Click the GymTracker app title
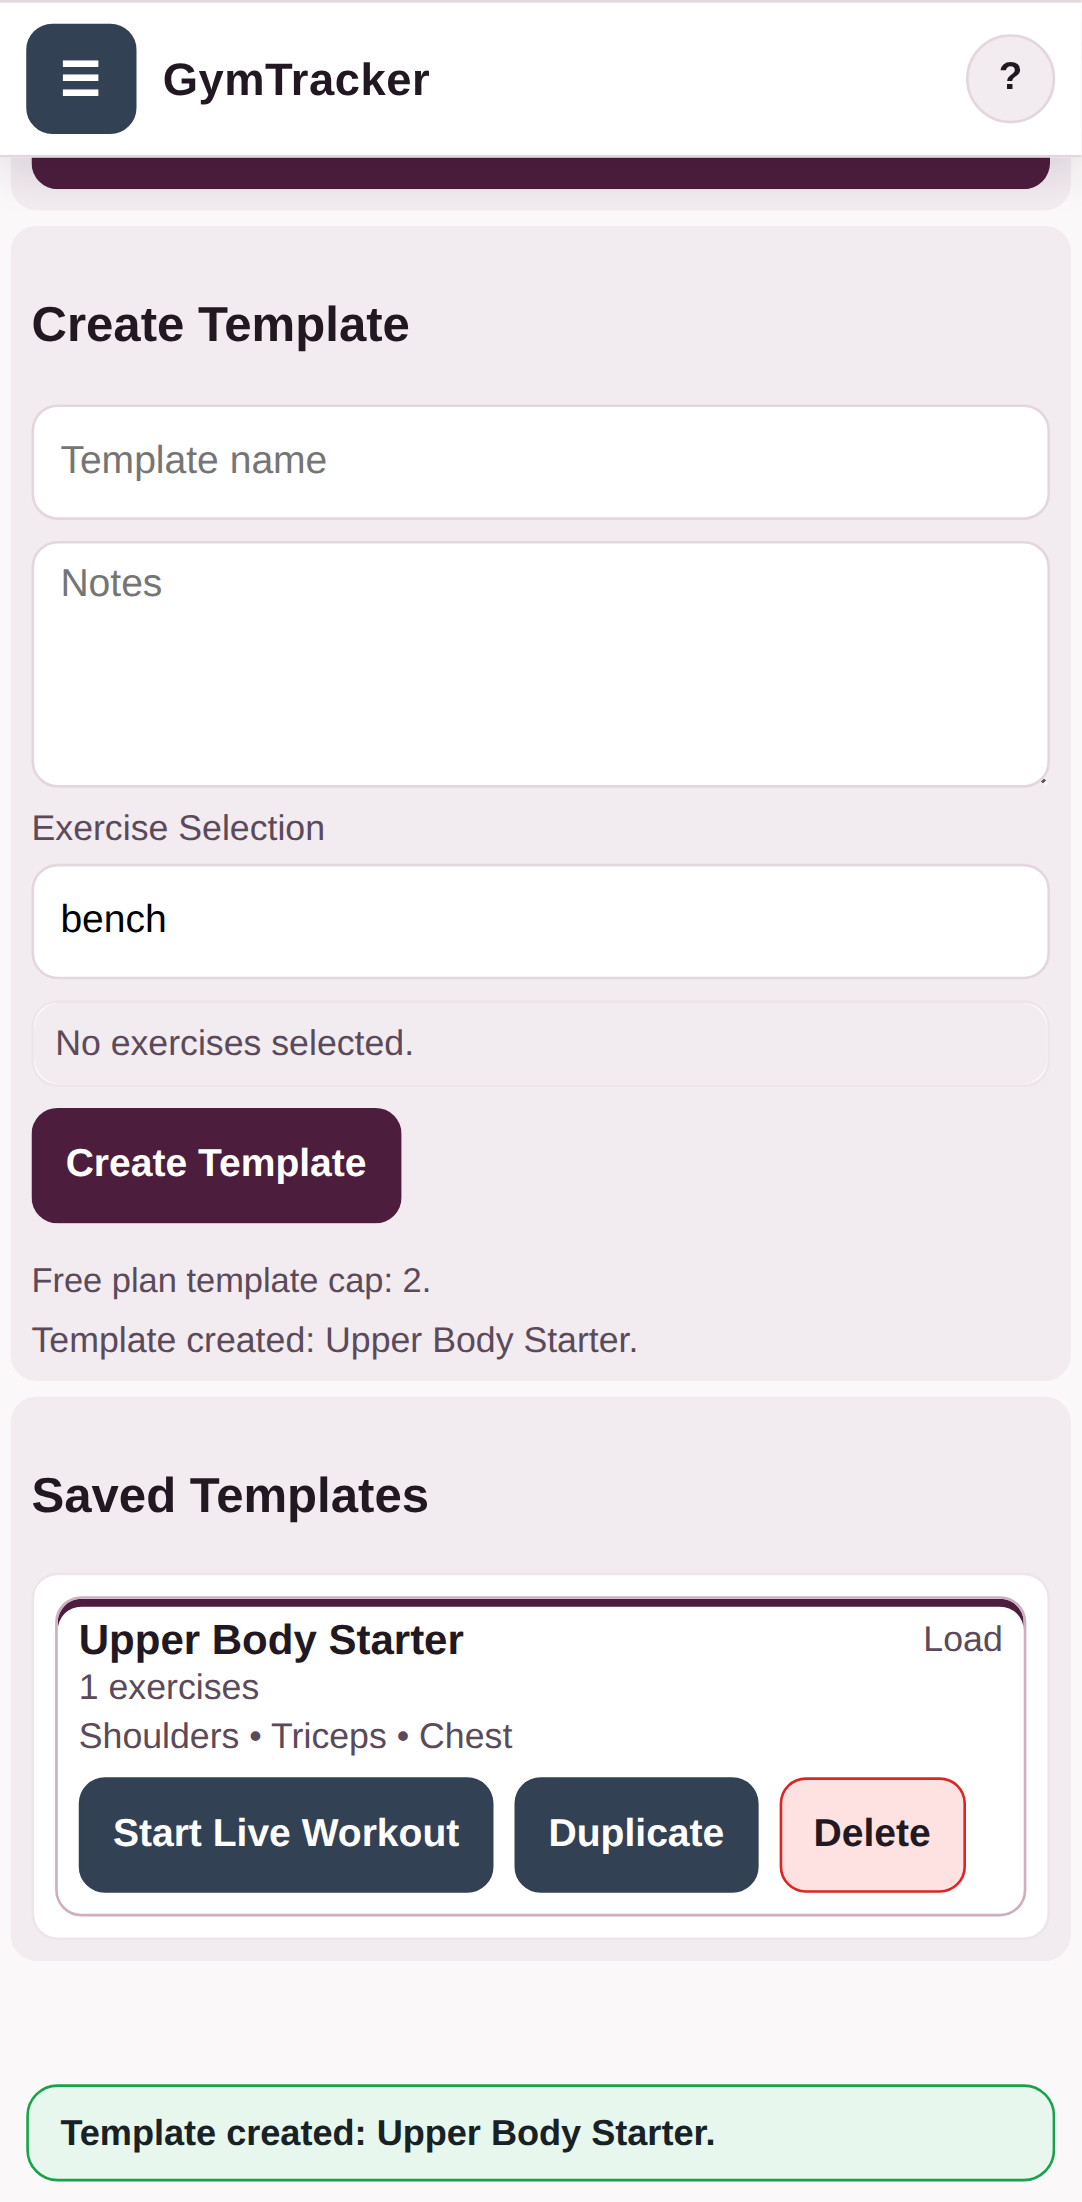 [296, 80]
